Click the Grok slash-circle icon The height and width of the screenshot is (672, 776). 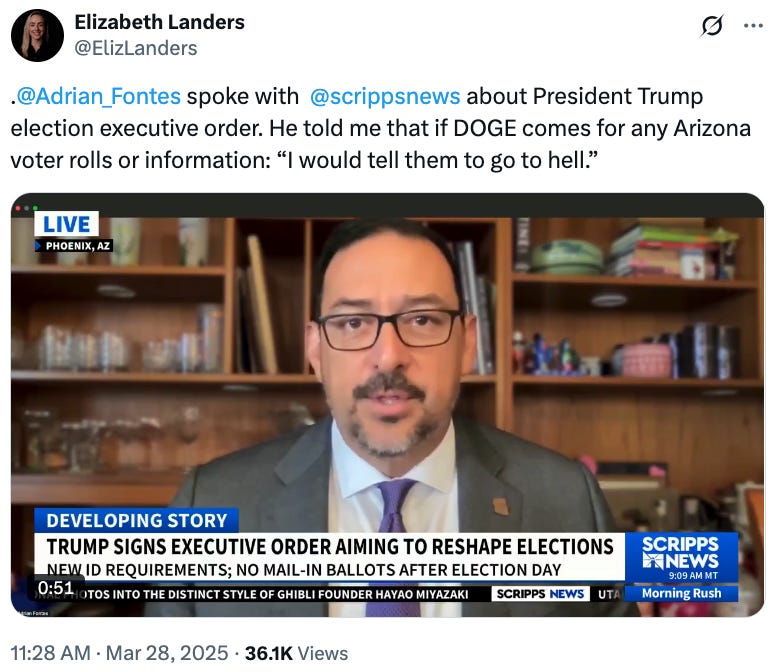[712, 25]
